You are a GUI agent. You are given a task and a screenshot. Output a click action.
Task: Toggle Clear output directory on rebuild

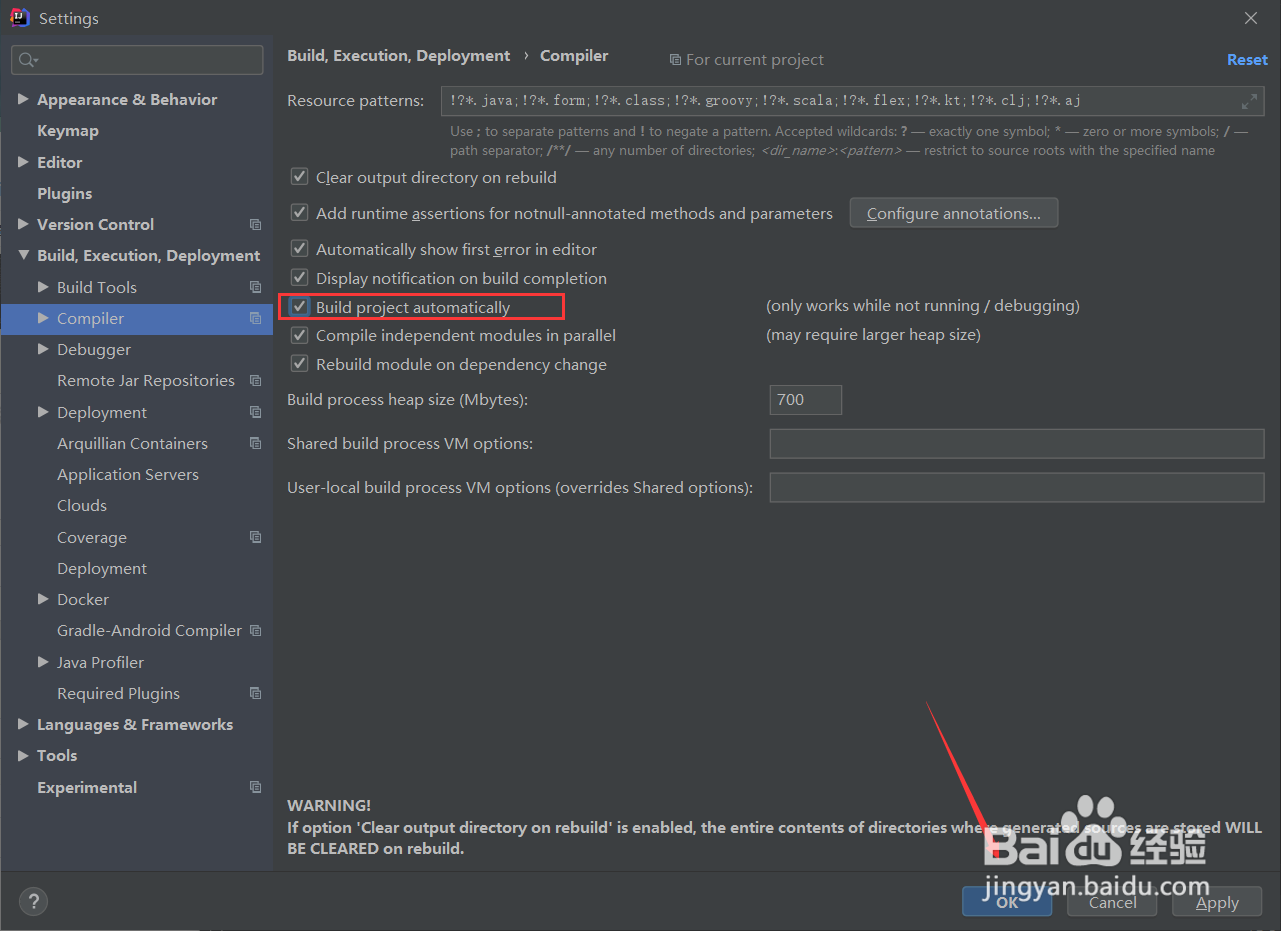coord(299,177)
